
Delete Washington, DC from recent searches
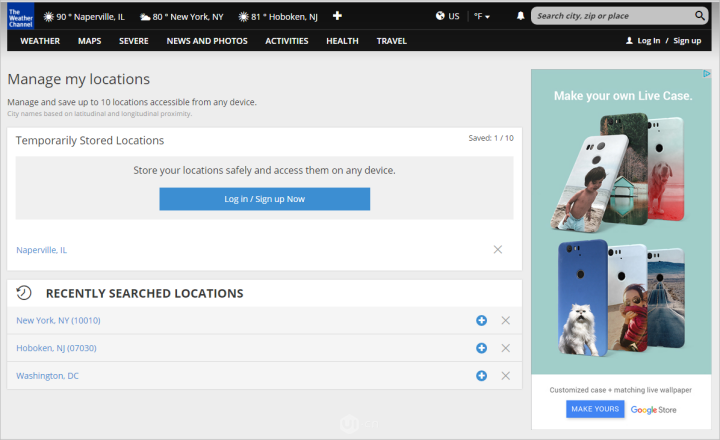pyautogui.click(x=505, y=375)
